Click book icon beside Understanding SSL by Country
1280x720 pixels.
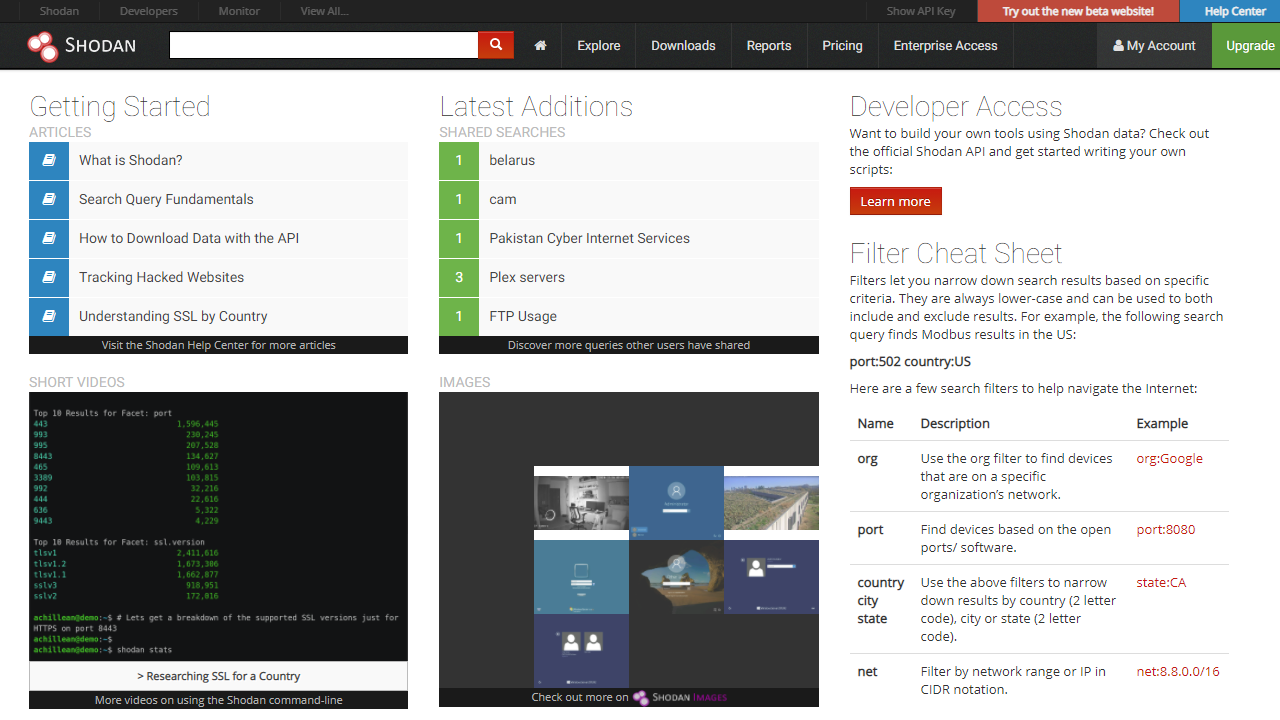pos(49,316)
